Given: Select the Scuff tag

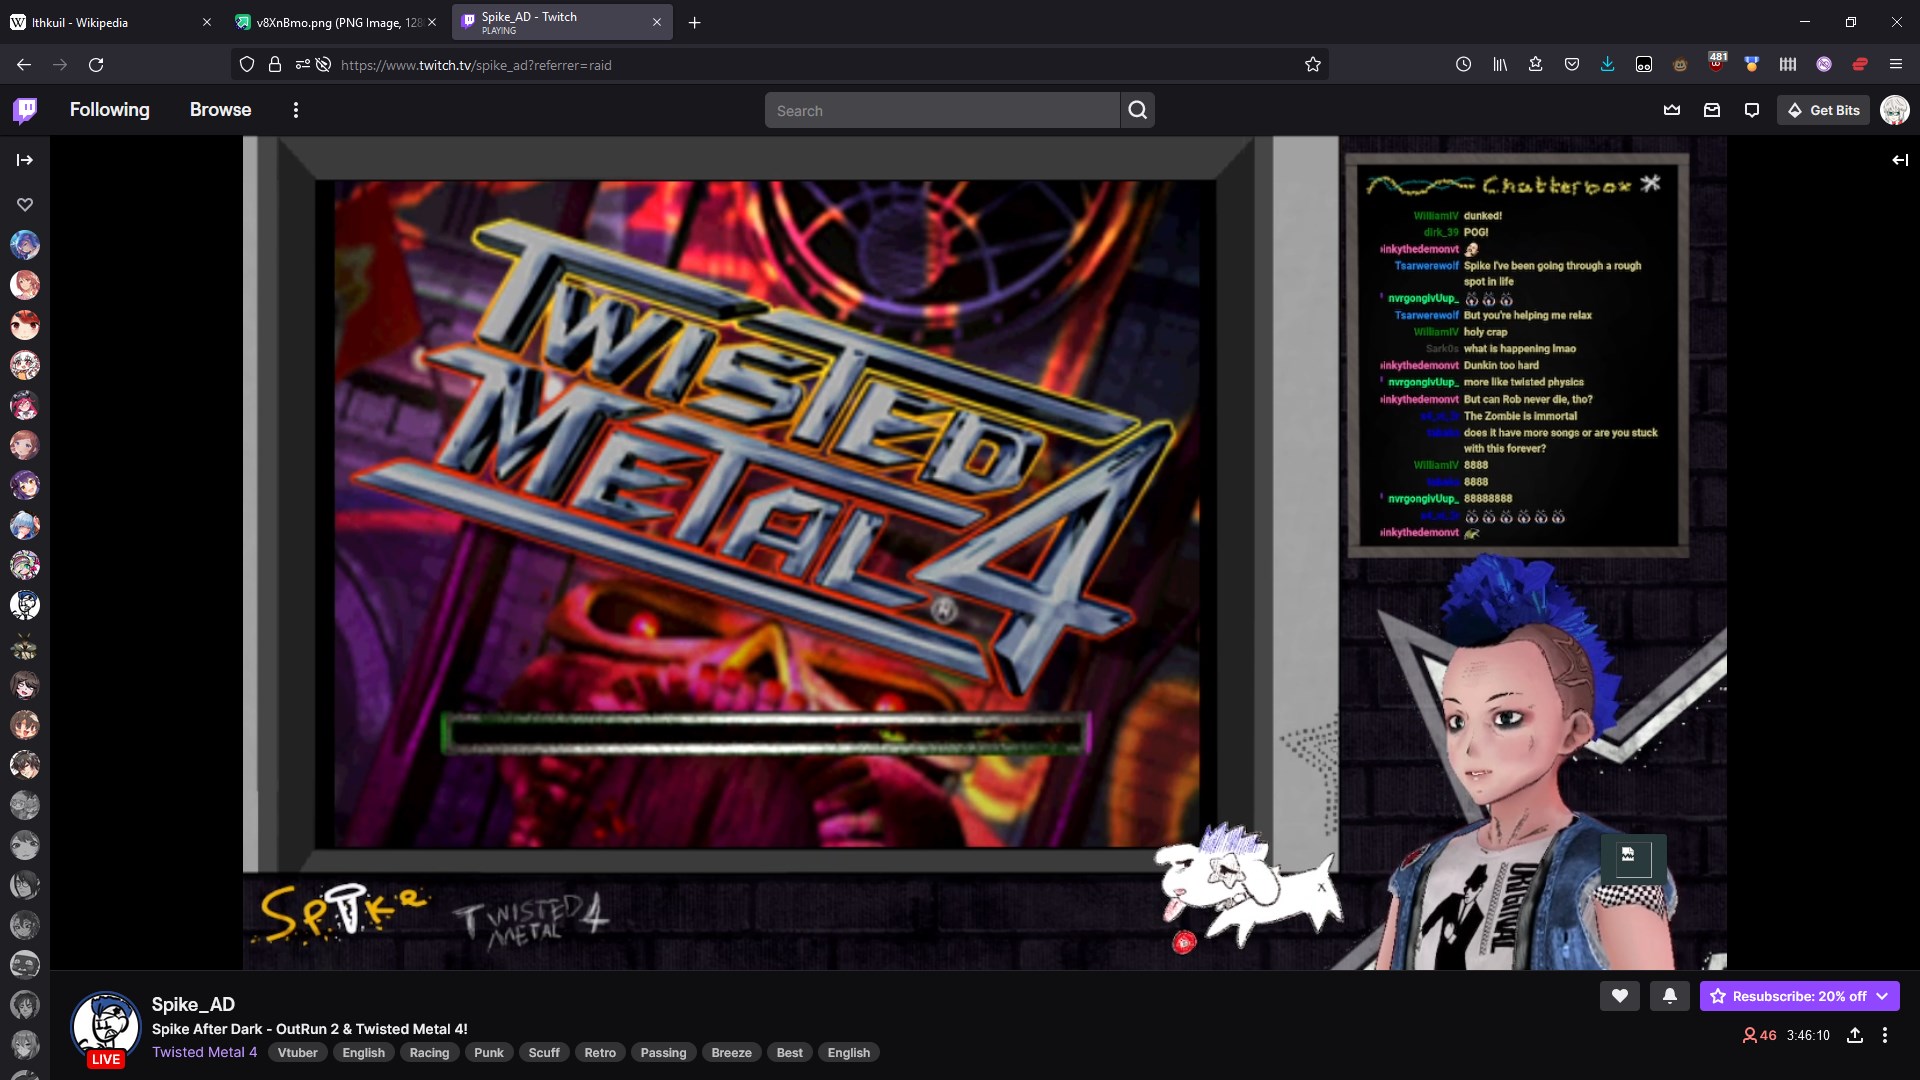Looking at the screenshot, I should point(544,1052).
